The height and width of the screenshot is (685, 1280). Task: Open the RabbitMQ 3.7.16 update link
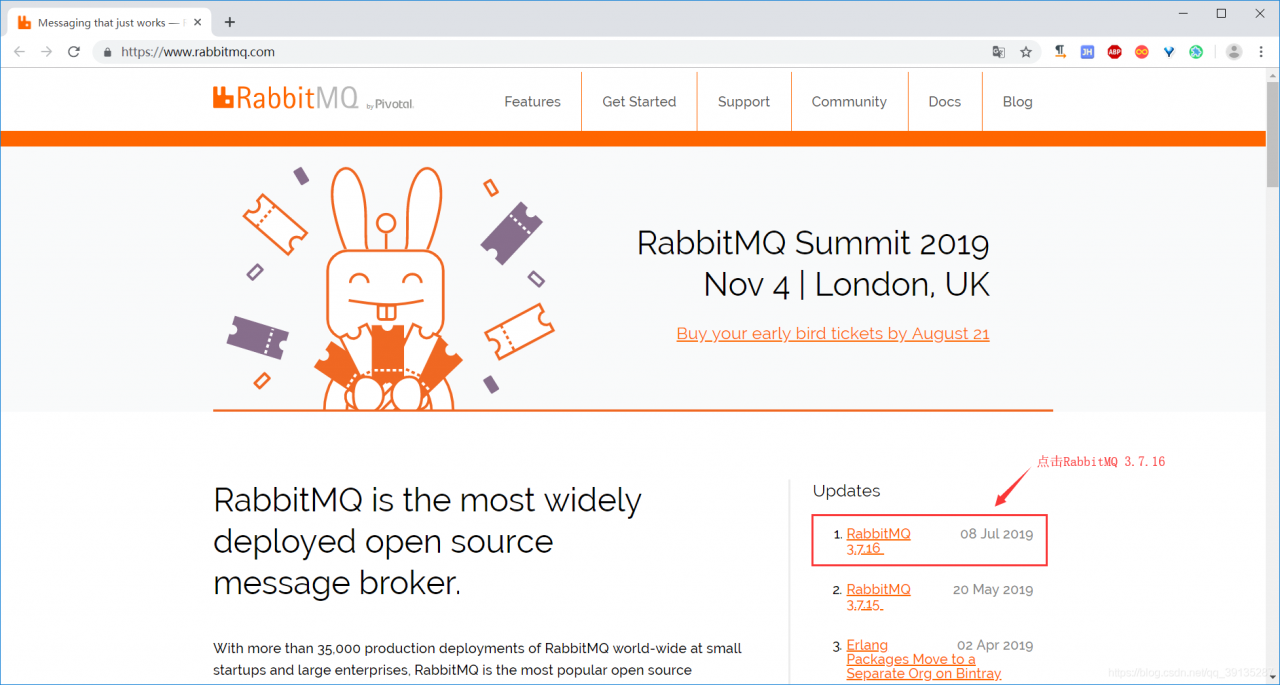click(x=879, y=541)
